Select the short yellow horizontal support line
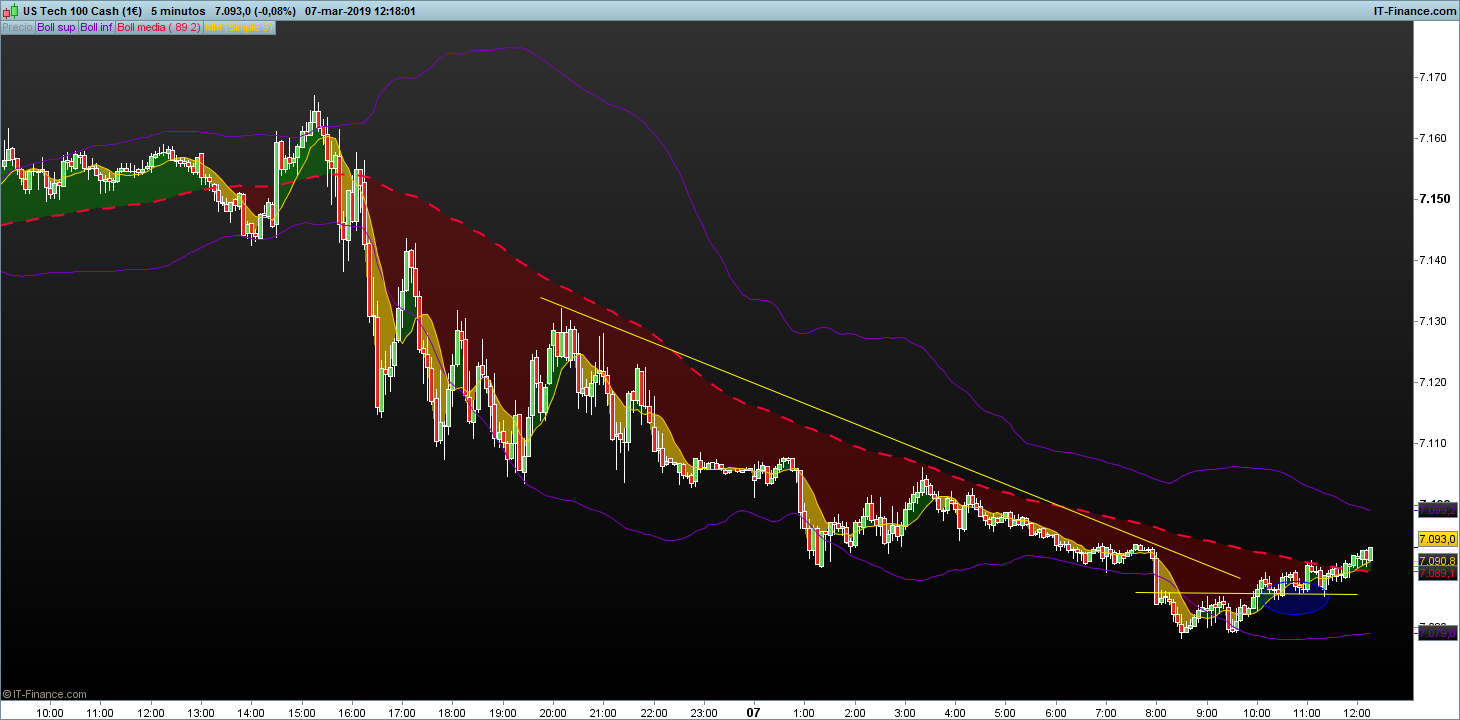The height and width of the screenshot is (720, 1460). coord(1246,594)
